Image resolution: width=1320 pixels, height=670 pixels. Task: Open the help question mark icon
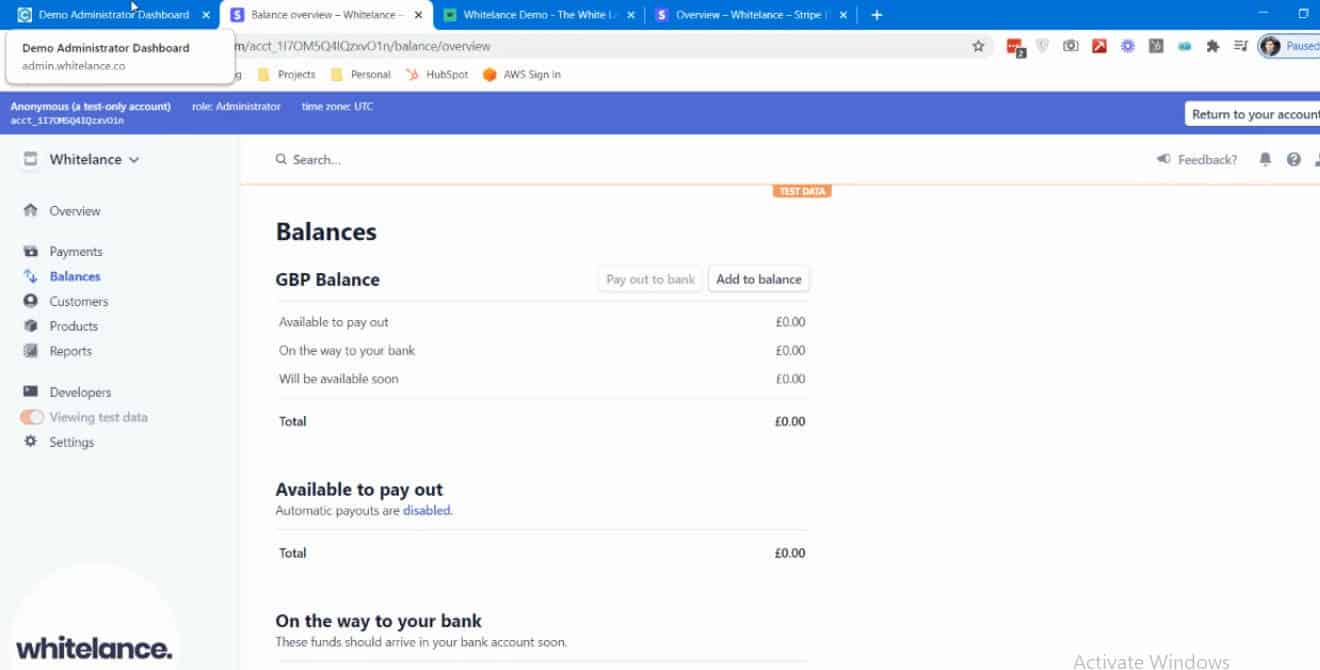coord(1294,160)
